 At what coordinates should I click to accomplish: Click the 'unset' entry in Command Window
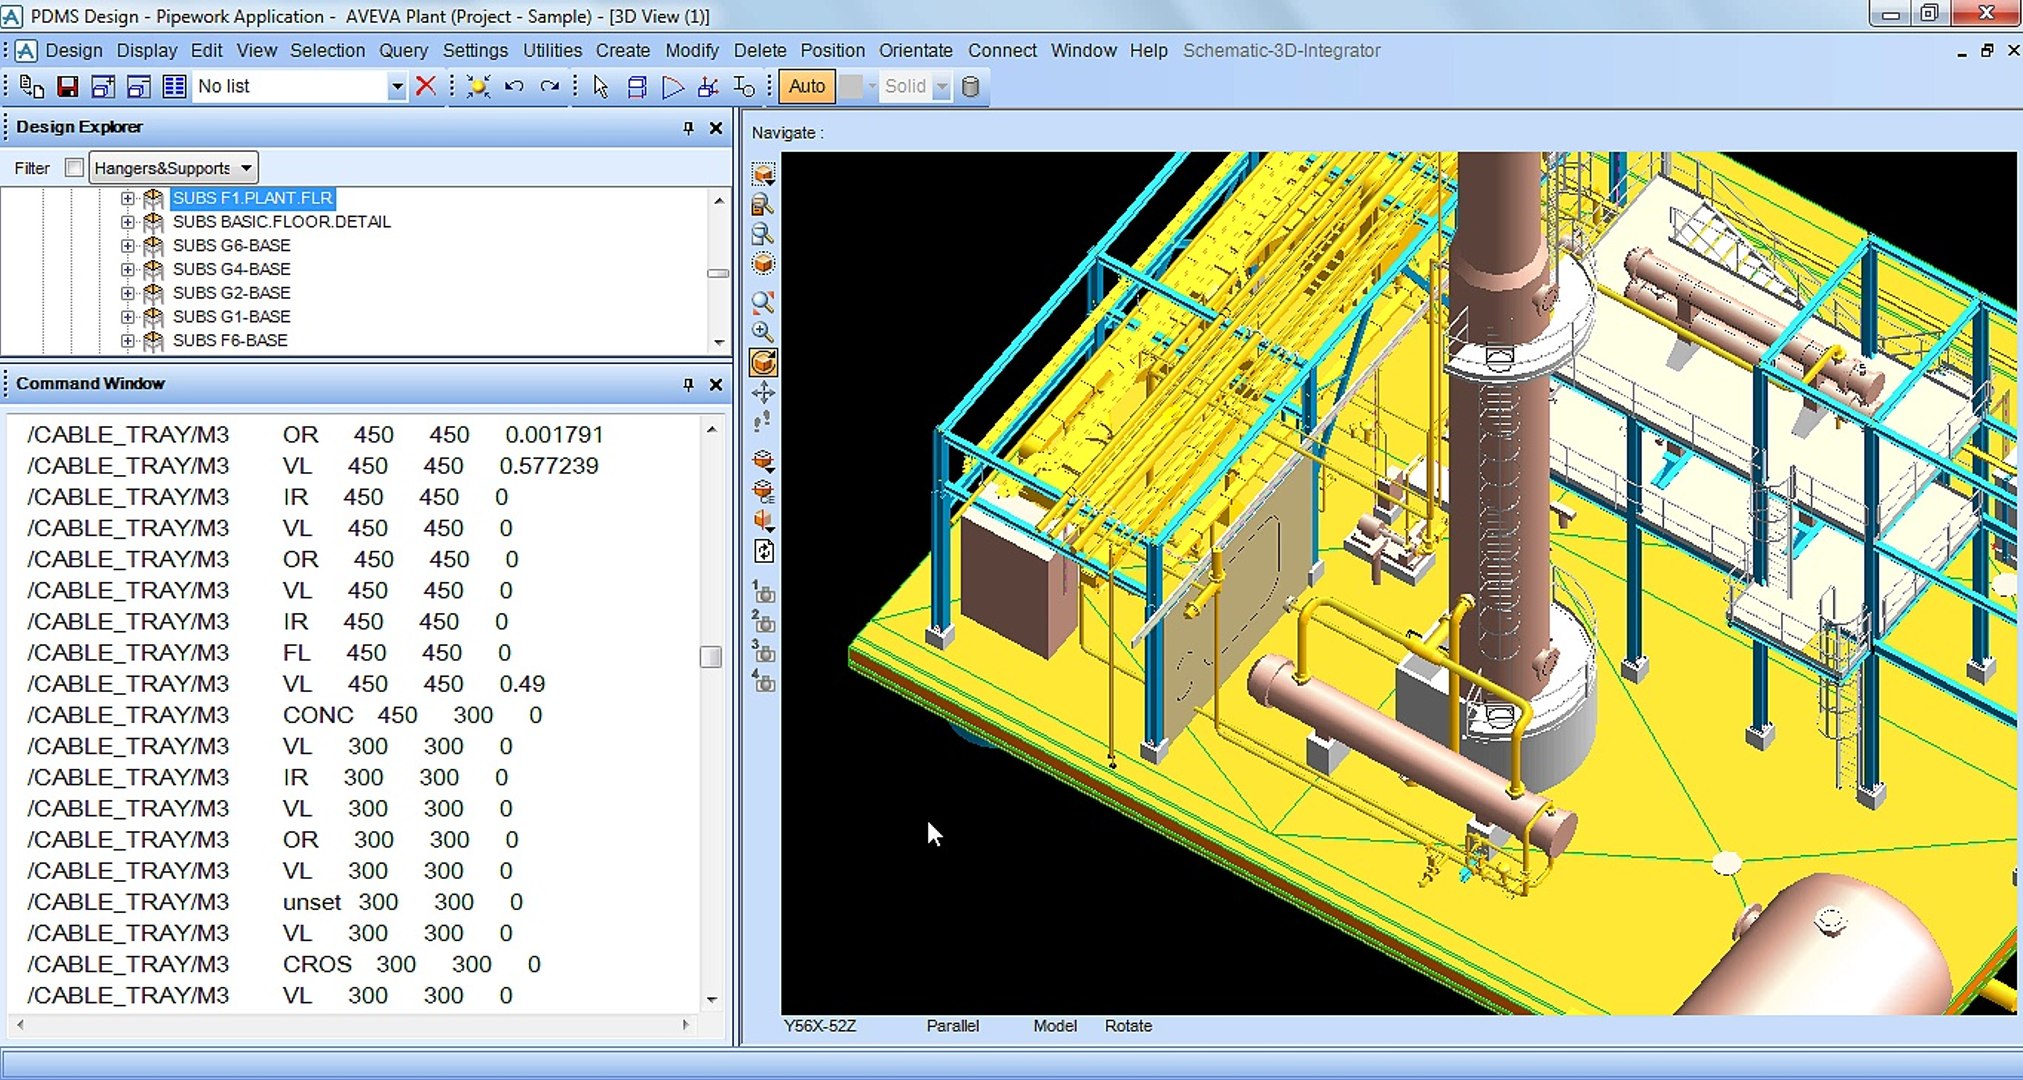[x=312, y=902]
